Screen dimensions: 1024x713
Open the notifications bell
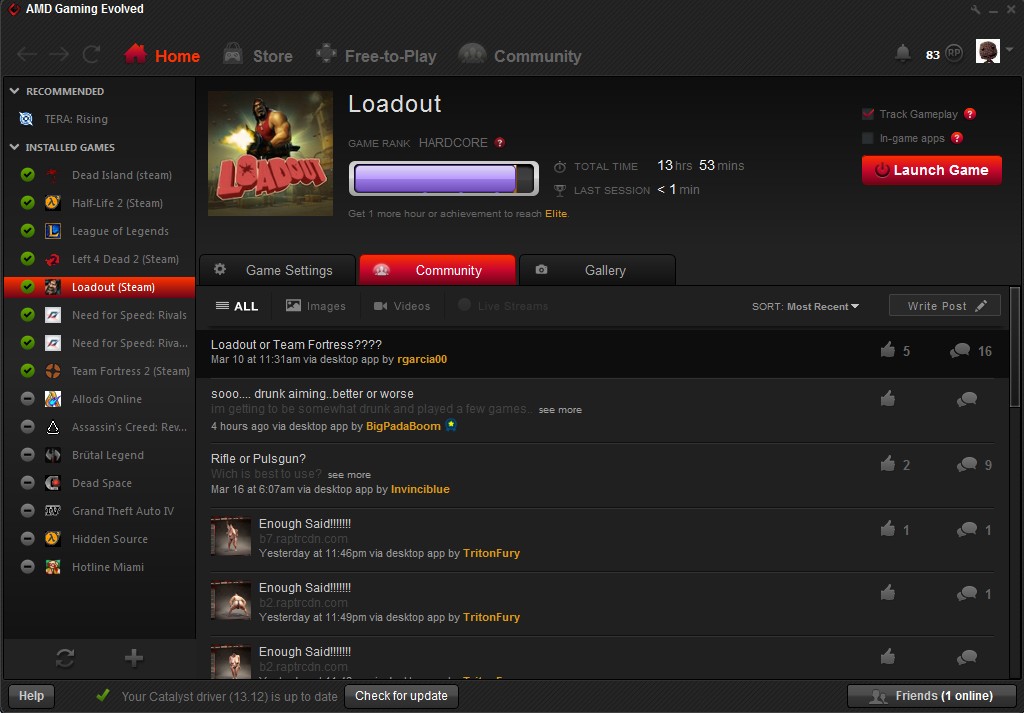(903, 54)
